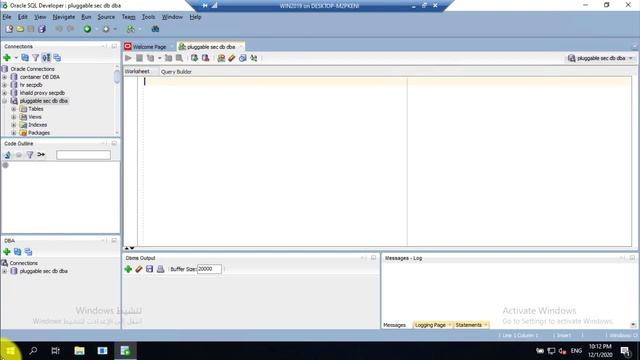Viewport: 640px width, 360px height.
Task: Click the Save All icon in main toolbar
Action: point(42,29)
